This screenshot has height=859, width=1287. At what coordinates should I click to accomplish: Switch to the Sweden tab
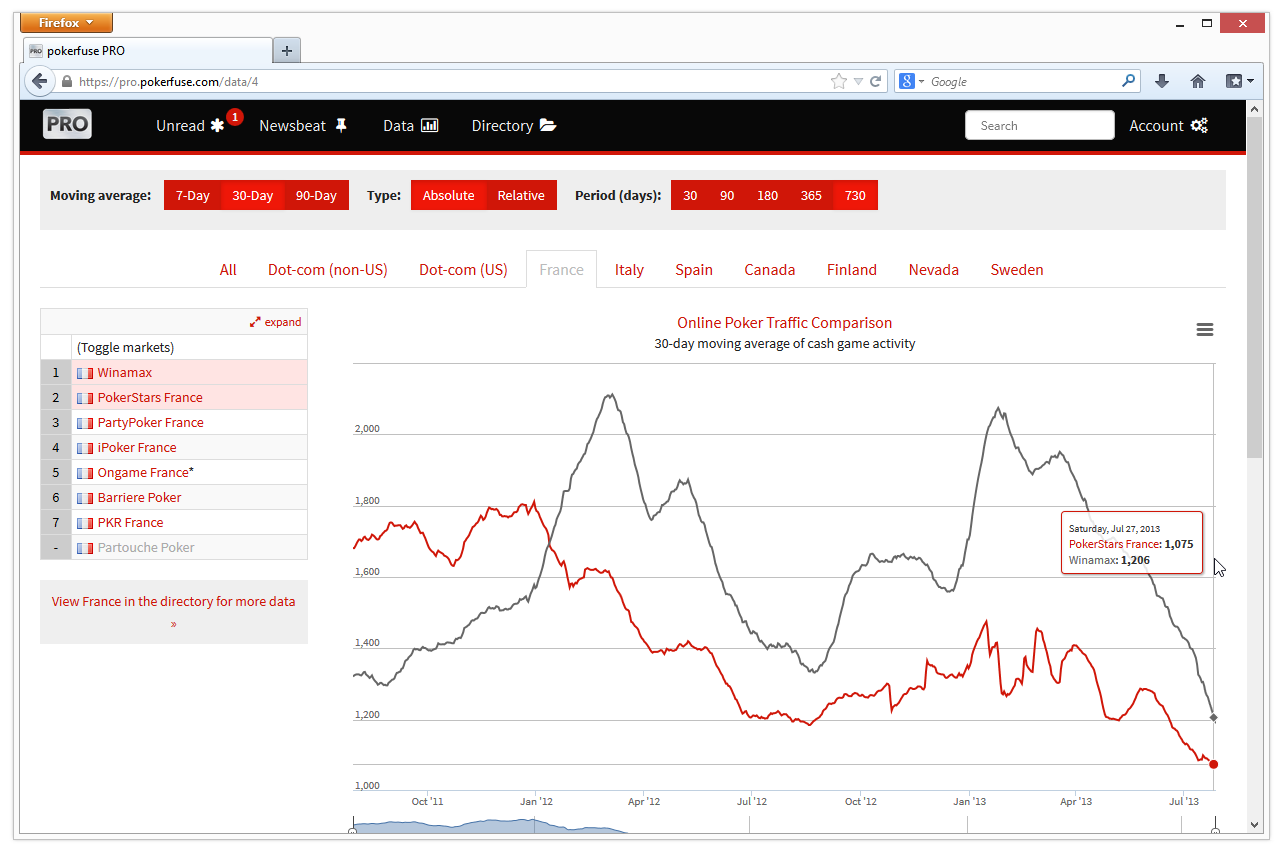1017,269
